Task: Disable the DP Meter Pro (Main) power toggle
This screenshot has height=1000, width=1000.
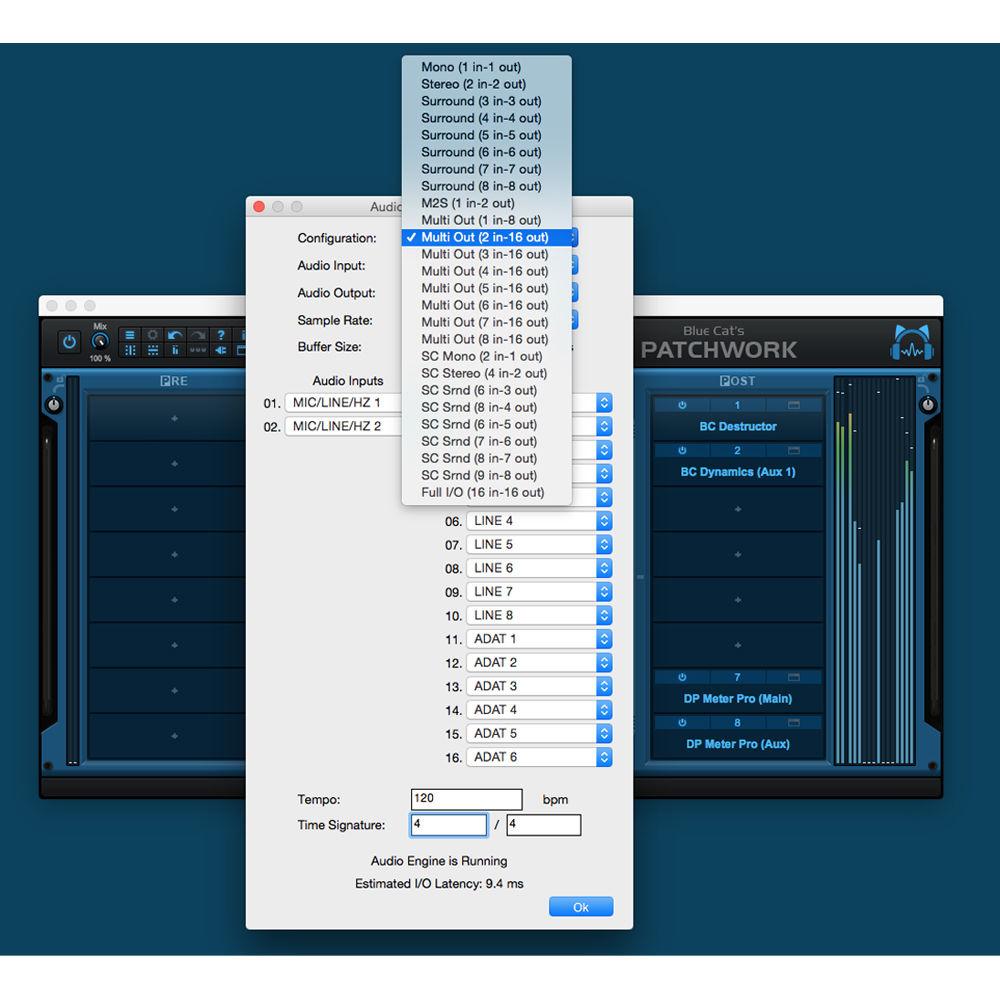Action: [683, 677]
